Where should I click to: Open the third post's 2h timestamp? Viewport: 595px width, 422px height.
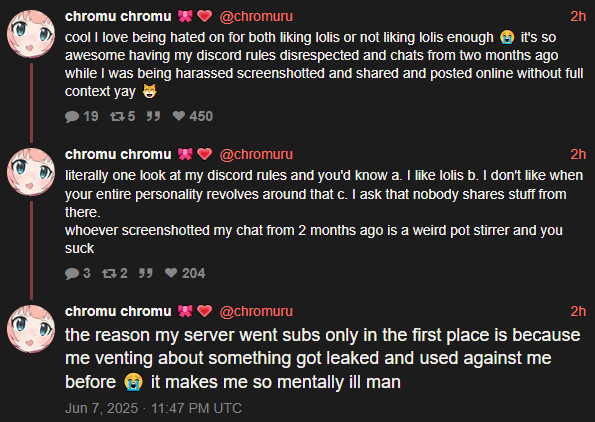click(578, 312)
